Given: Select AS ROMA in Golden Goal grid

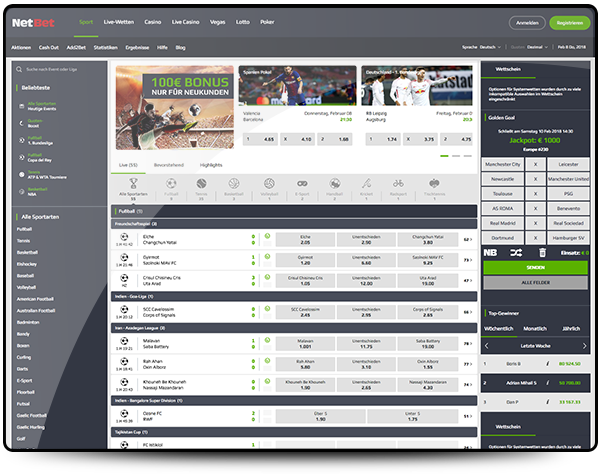Looking at the screenshot, I should tap(502, 208).
